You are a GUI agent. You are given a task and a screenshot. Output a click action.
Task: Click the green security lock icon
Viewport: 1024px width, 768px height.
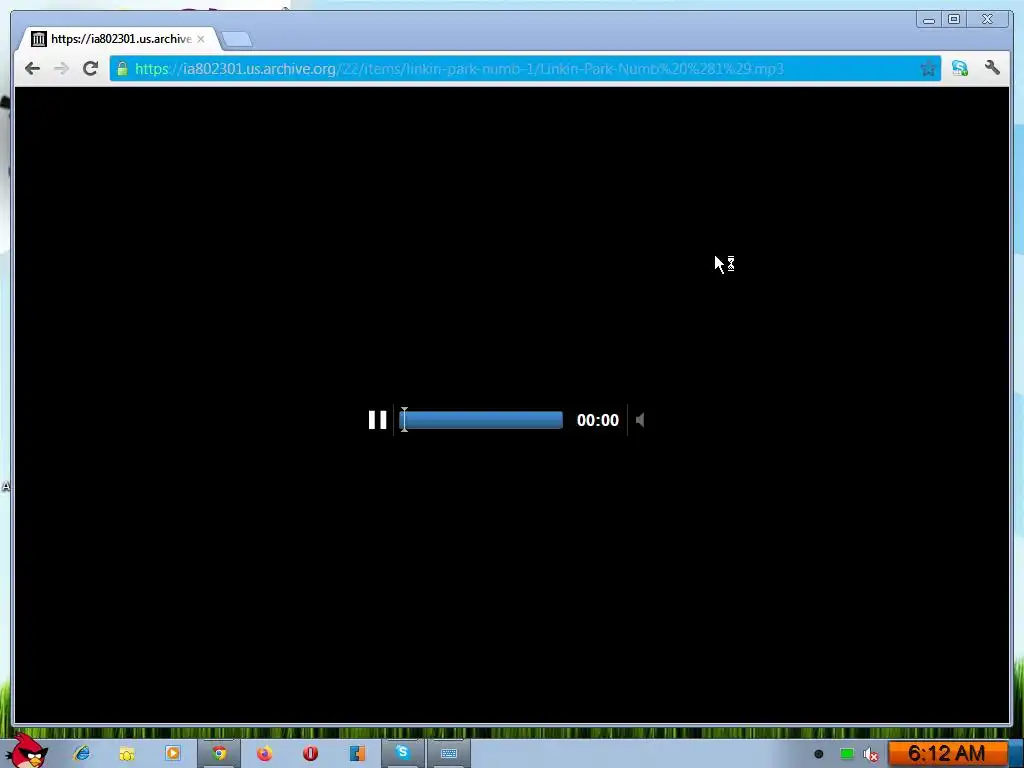pos(122,69)
